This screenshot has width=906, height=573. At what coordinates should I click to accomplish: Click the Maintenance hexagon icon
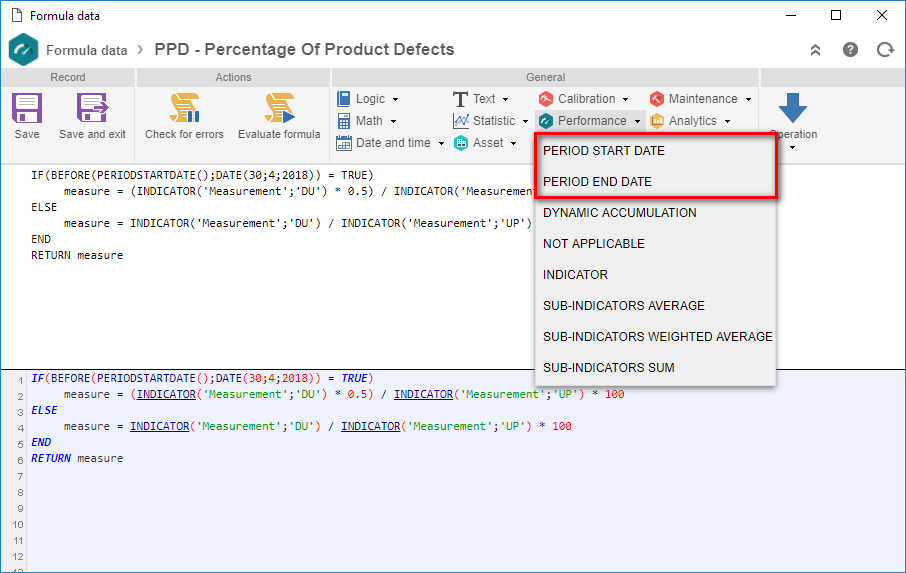point(656,99)
